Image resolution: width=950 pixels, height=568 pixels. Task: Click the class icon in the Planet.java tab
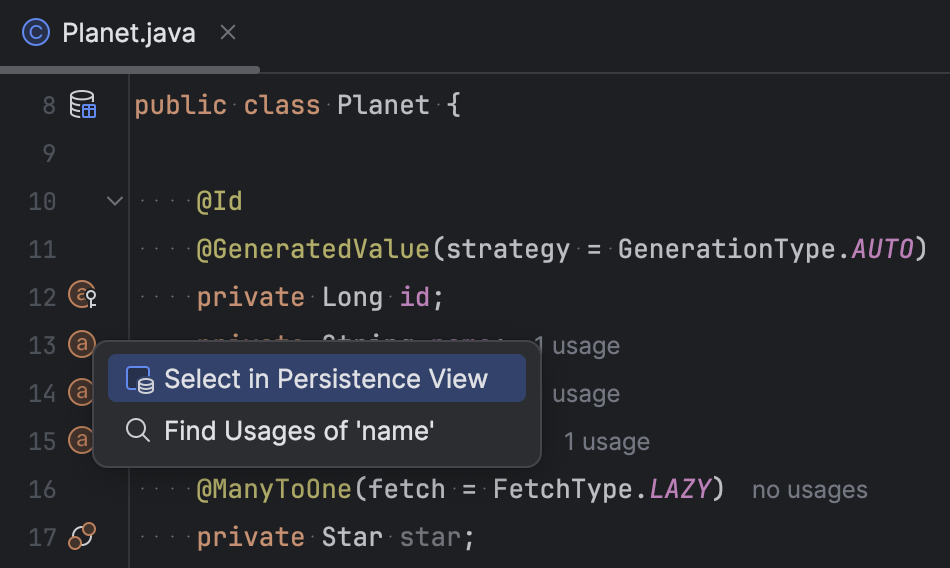(36, 32)
